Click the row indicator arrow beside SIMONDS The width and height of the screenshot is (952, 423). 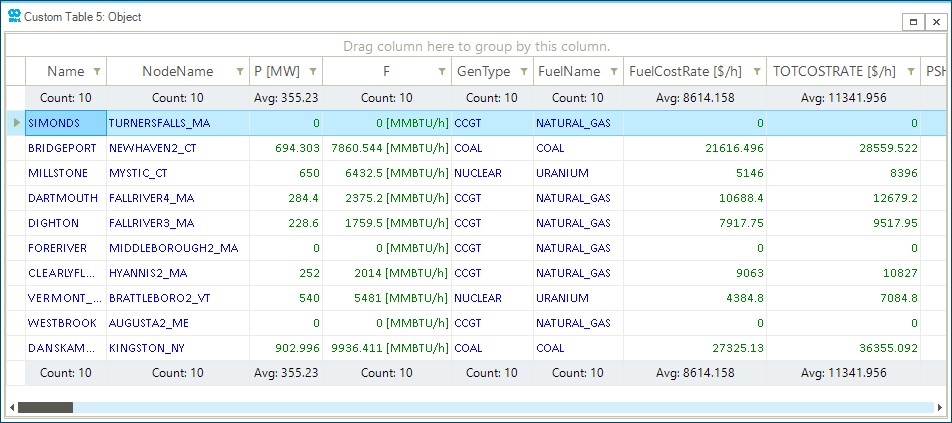point(15,123)
